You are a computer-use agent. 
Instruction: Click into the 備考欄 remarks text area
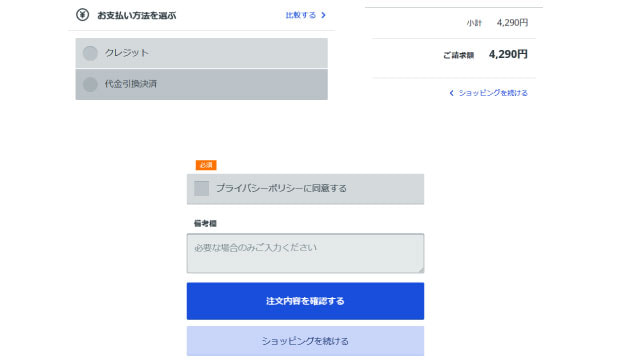pyautogui.click(x=305, y=253)
